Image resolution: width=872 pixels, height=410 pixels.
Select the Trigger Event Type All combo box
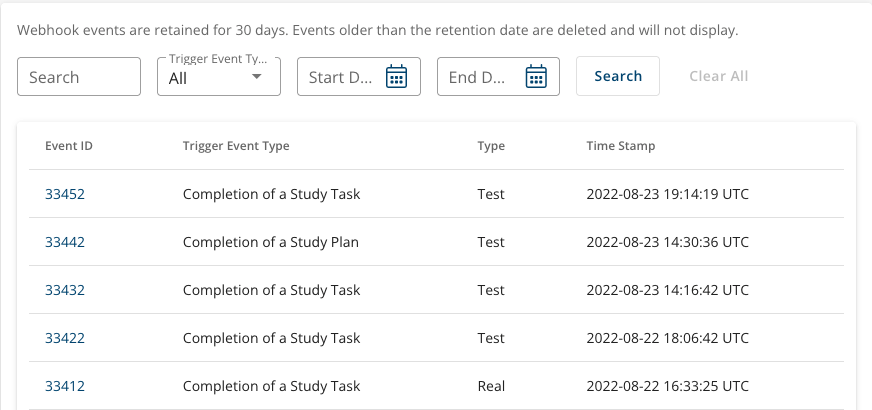pyautogui.click(x=219, y=77)
